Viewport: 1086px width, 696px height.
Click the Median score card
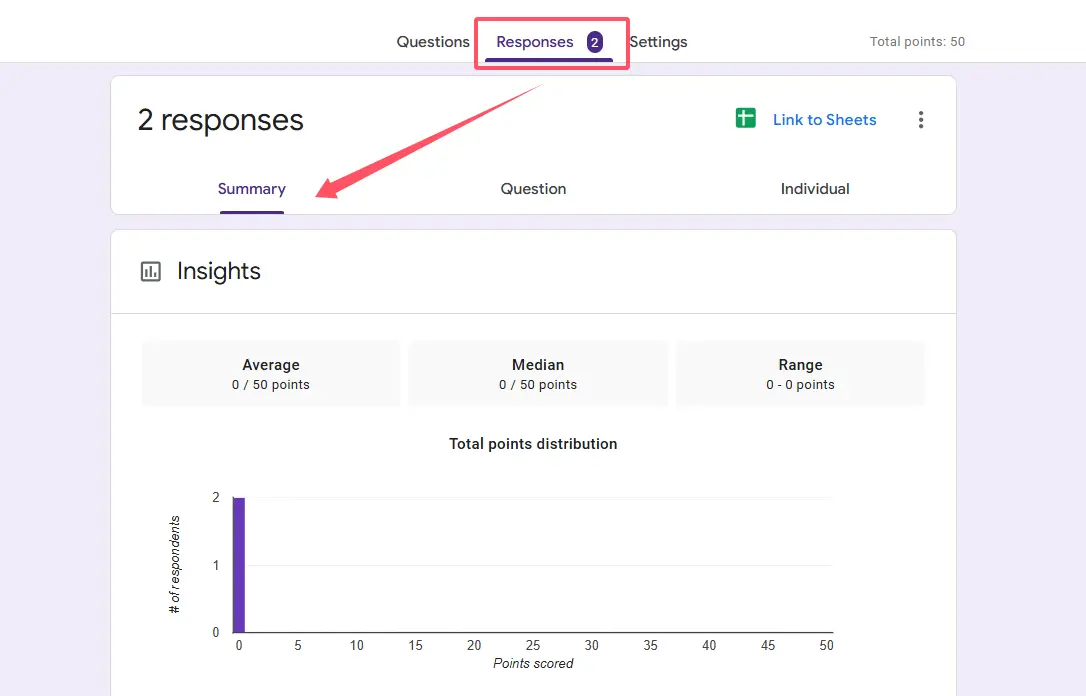point(538,374)
